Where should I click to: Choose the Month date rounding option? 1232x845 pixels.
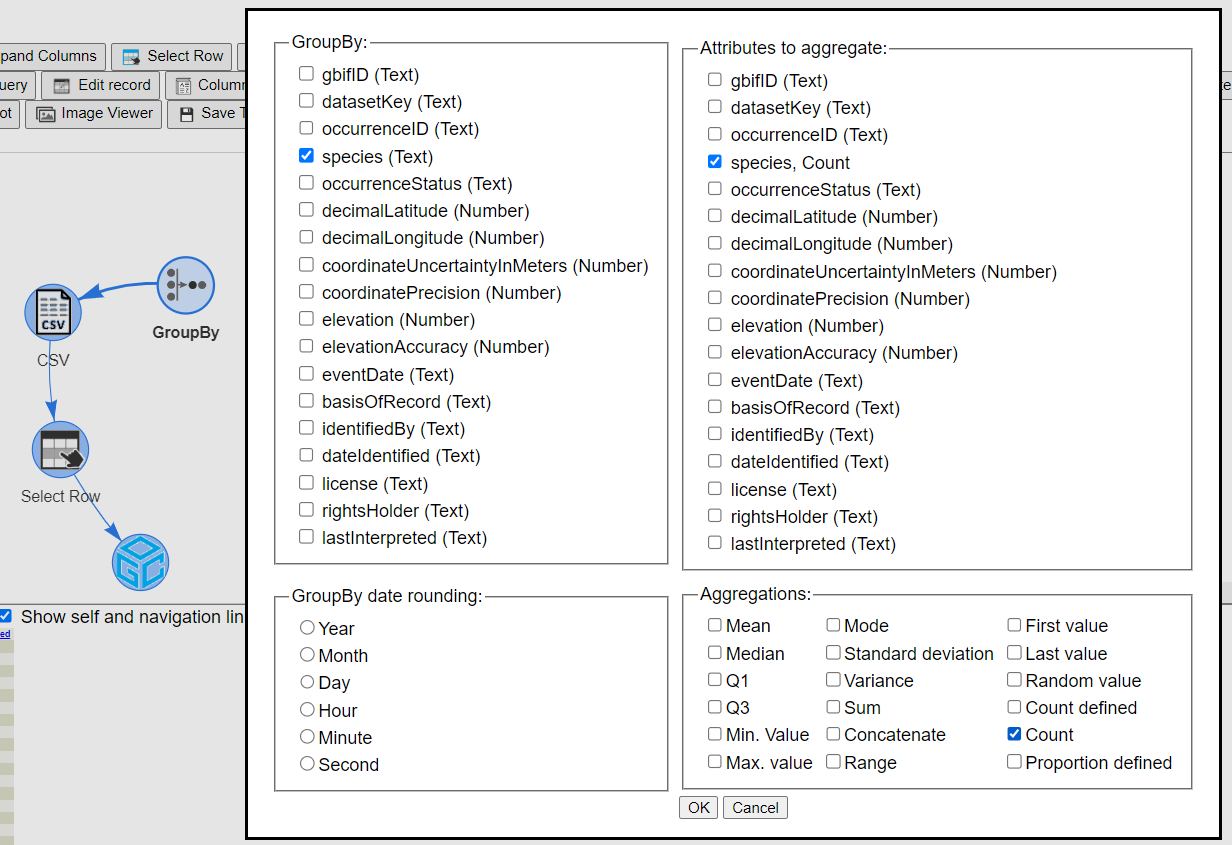tap(308, 655)
